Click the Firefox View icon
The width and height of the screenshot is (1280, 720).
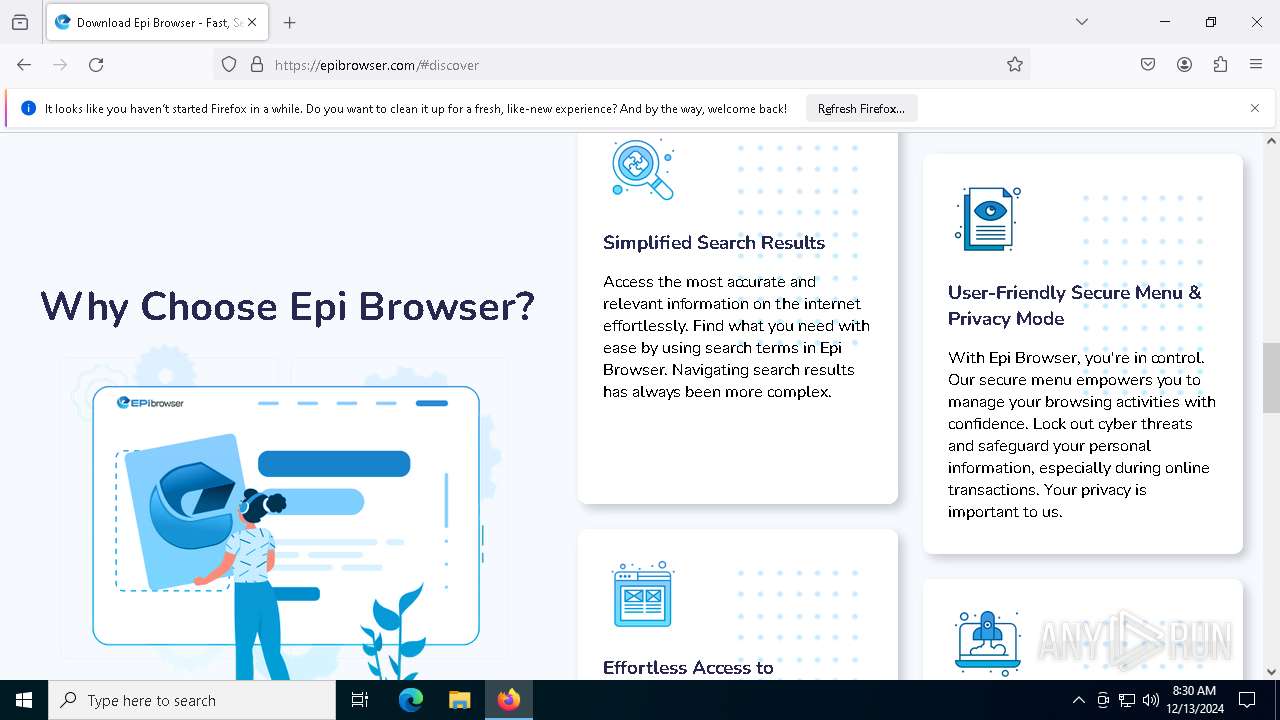[x=20, y=22]
